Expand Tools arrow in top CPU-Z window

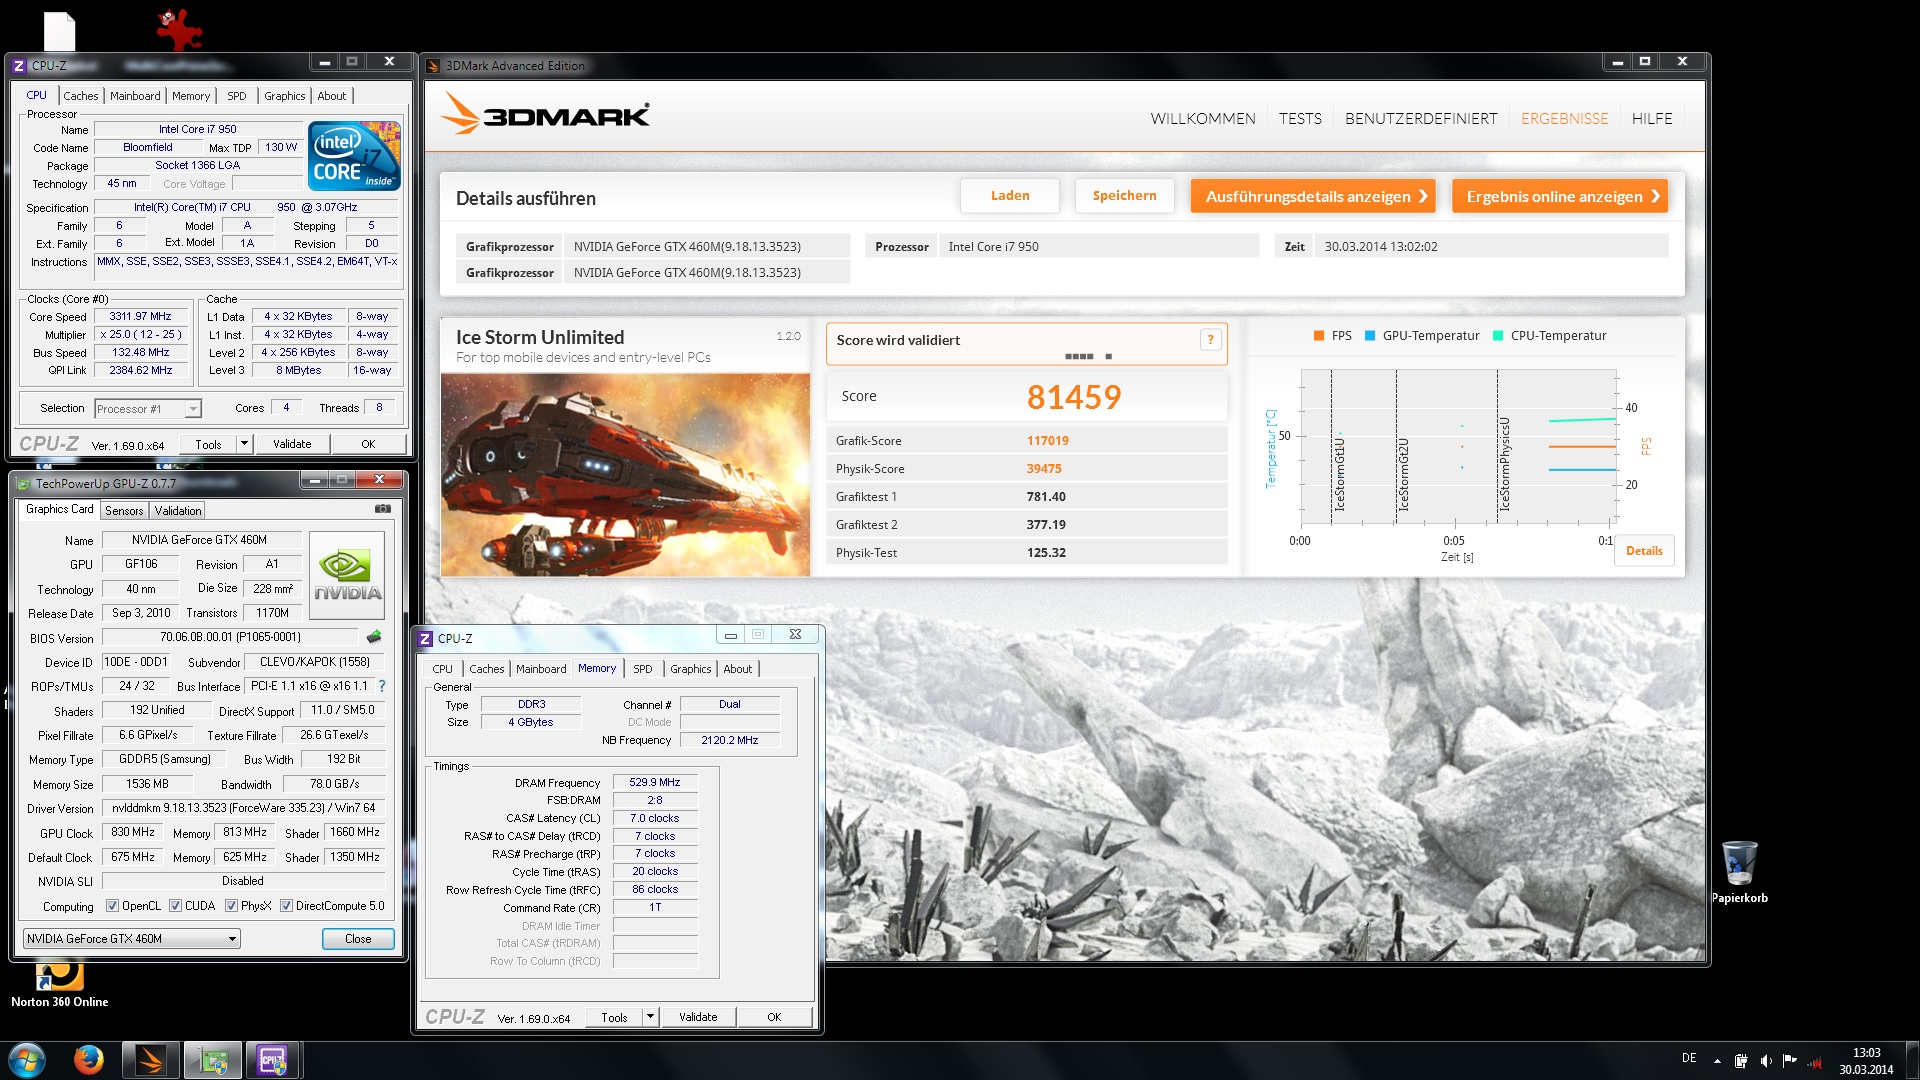[243, 444]
